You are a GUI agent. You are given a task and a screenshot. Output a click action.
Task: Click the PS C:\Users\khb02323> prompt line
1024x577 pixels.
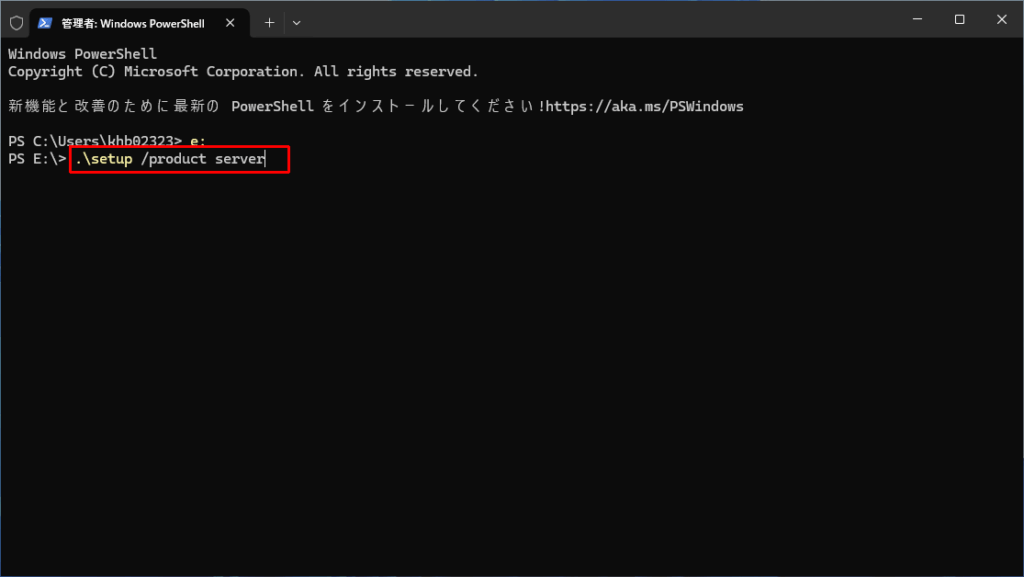106,141
